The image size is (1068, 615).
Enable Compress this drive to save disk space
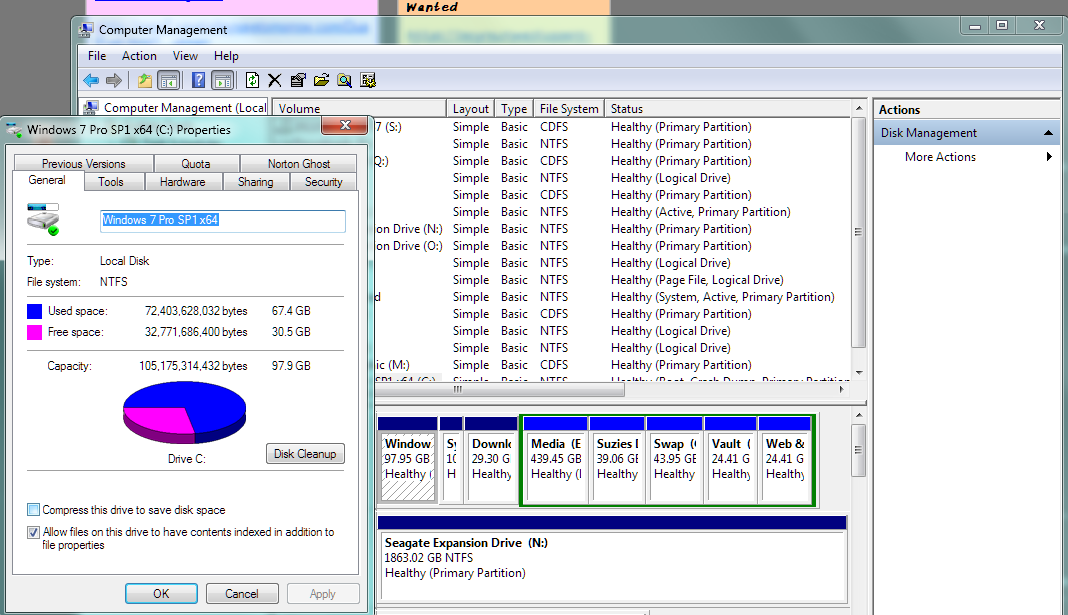click(34, 510)
